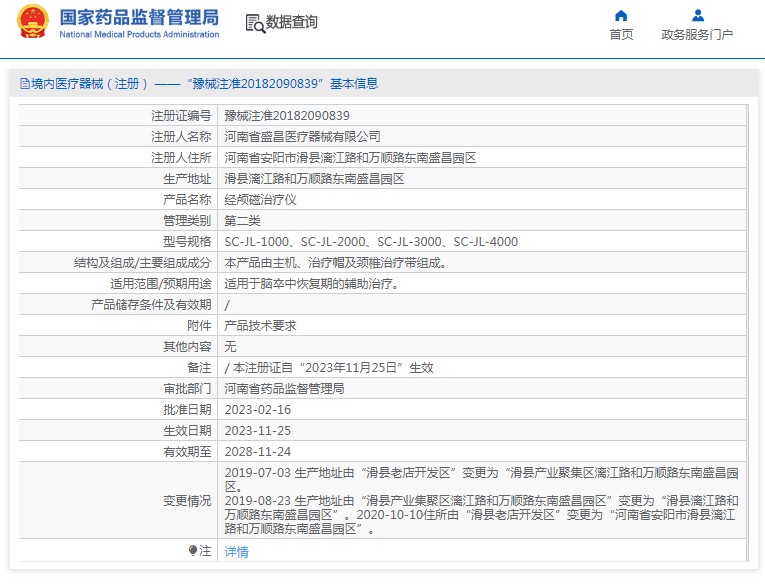This screenshot has height=584, width=765.
Task: Select the 注册人住所 address value
Action: 350,158
